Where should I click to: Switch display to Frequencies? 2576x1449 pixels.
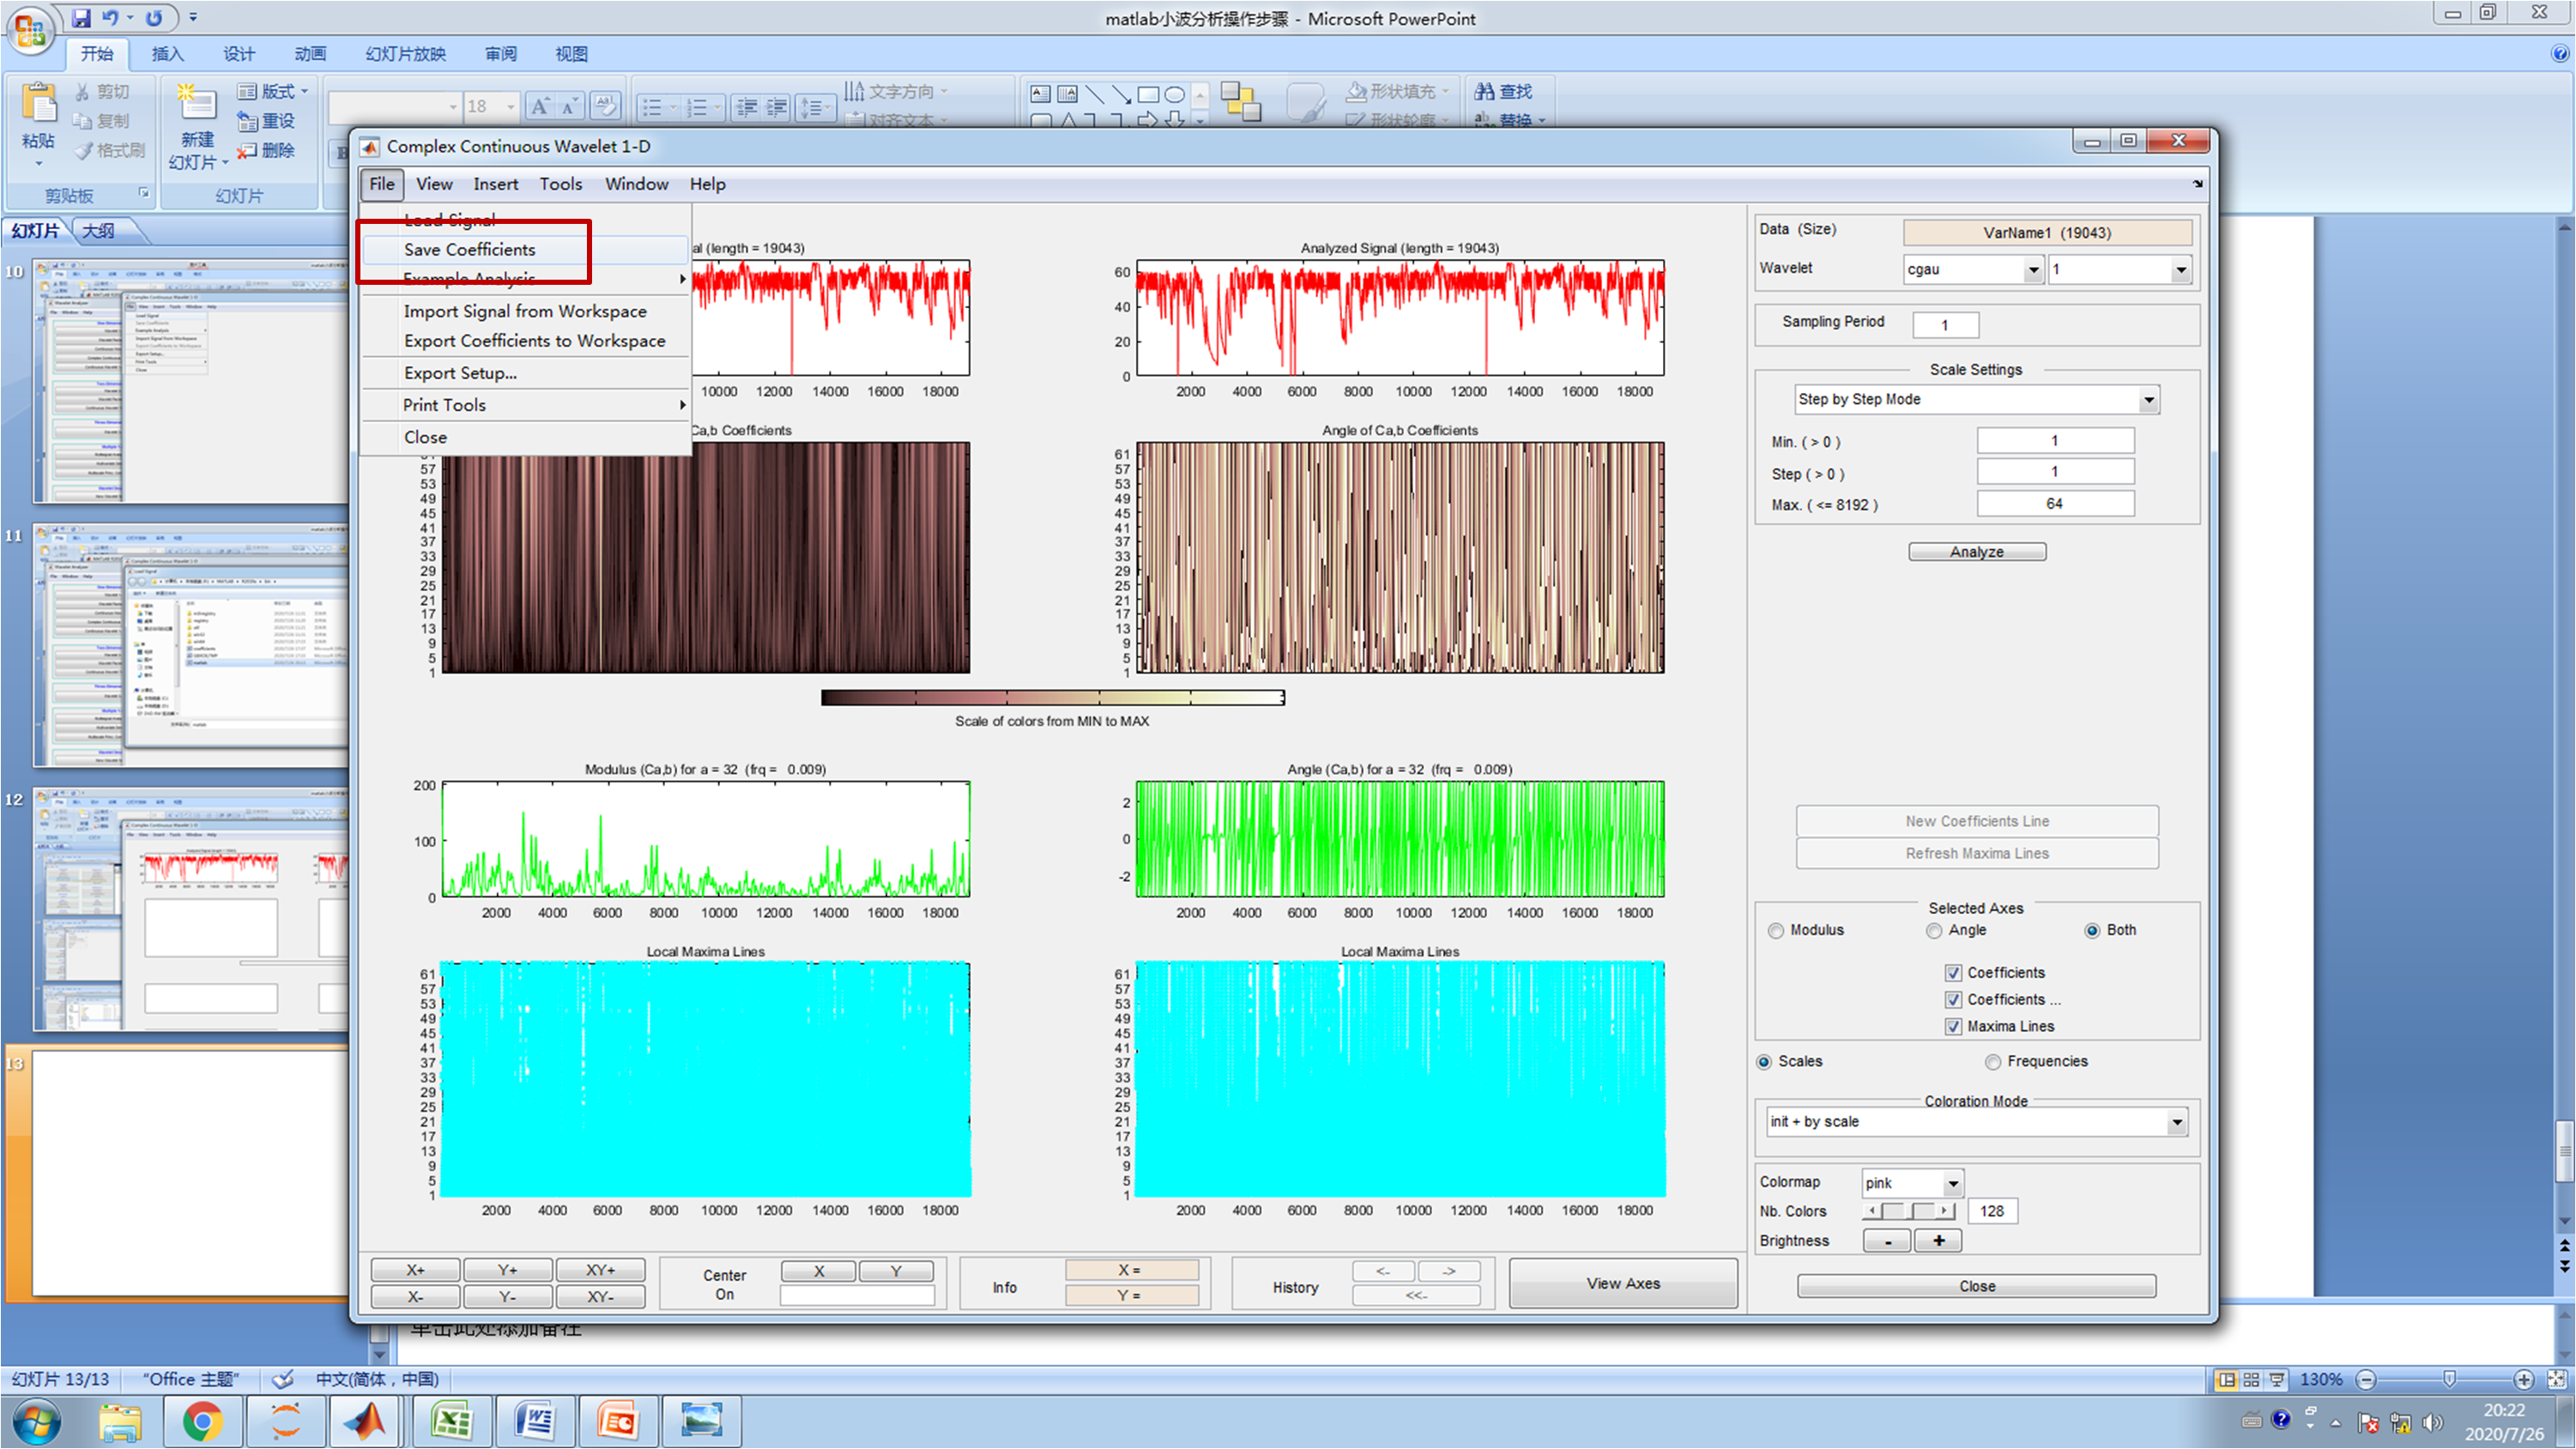pyautogui.click(x=1993, y=1061)
